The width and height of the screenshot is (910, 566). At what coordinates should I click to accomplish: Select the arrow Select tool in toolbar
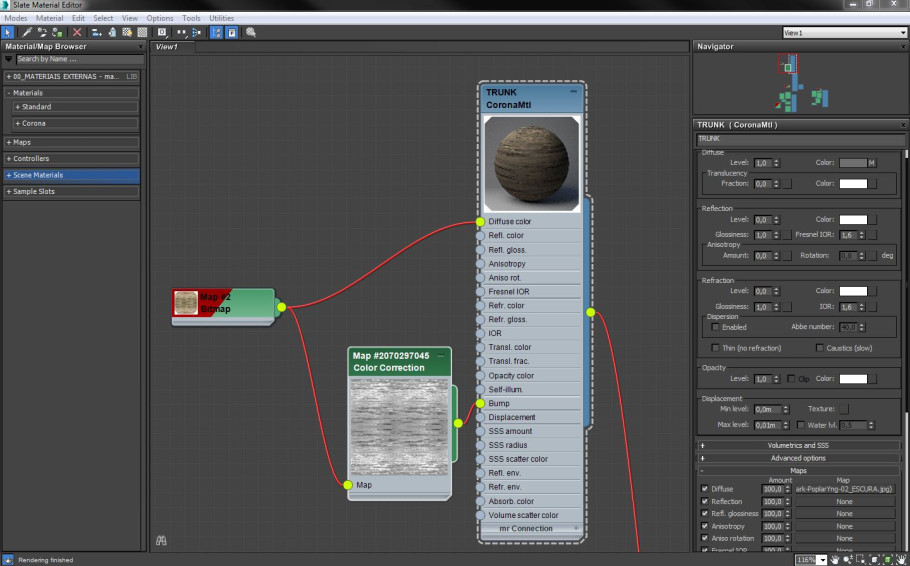point(8,33)
